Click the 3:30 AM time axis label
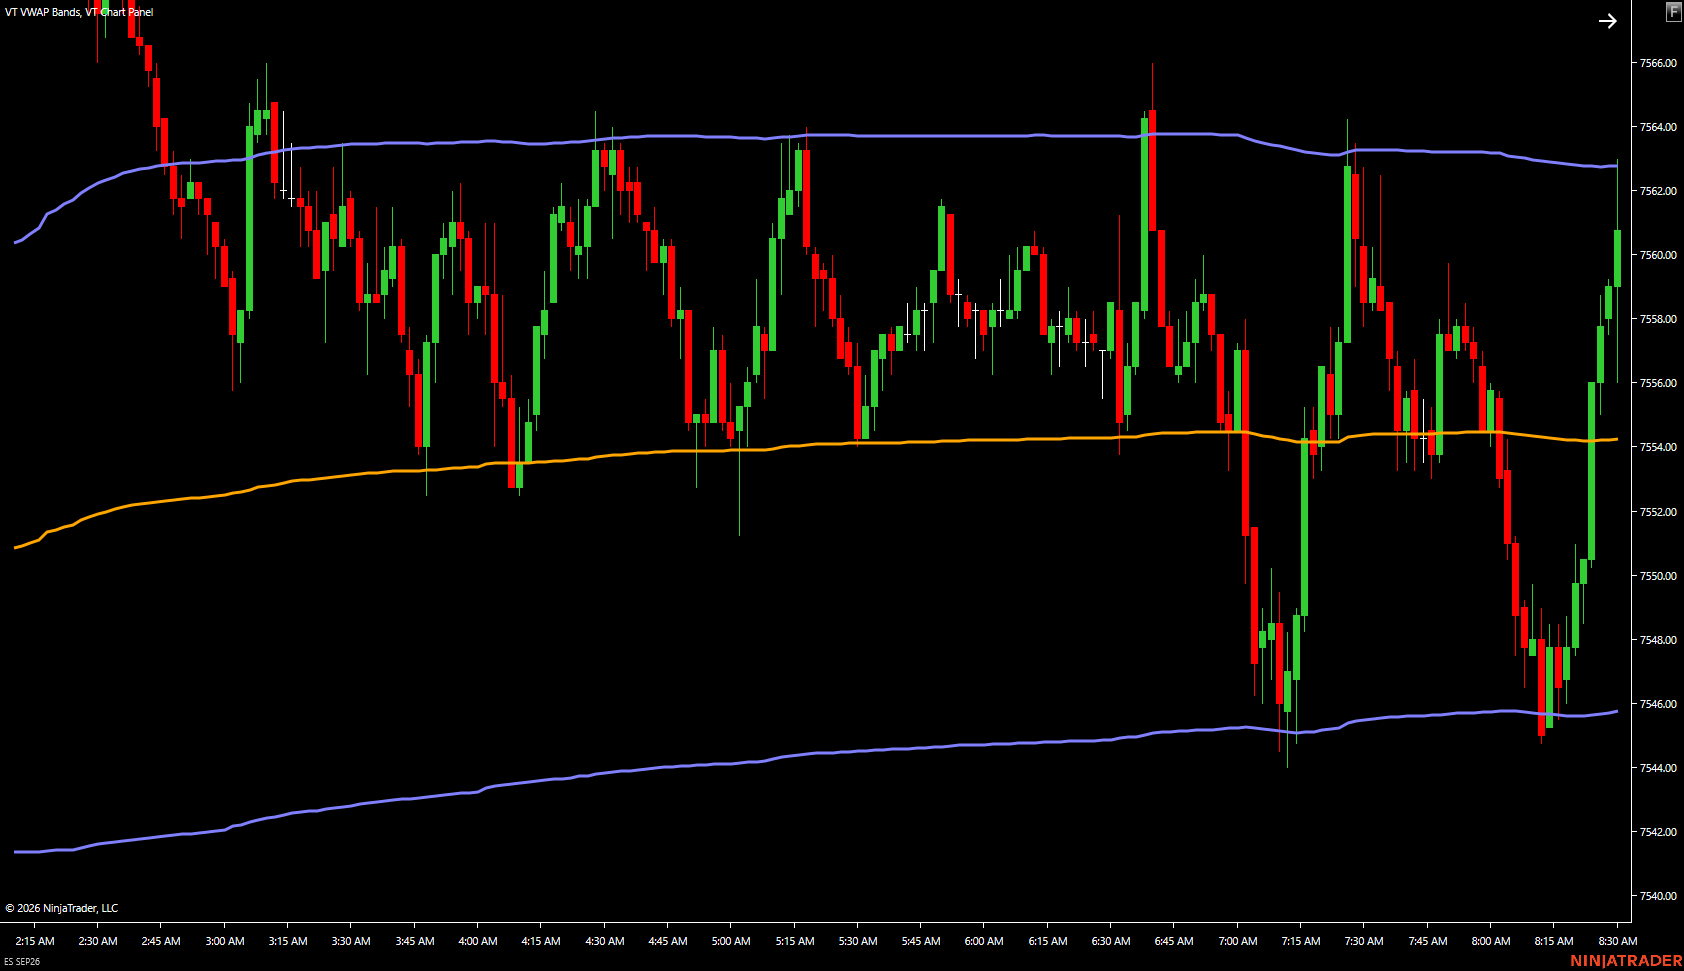1684x971 pixels. (351, 941)
